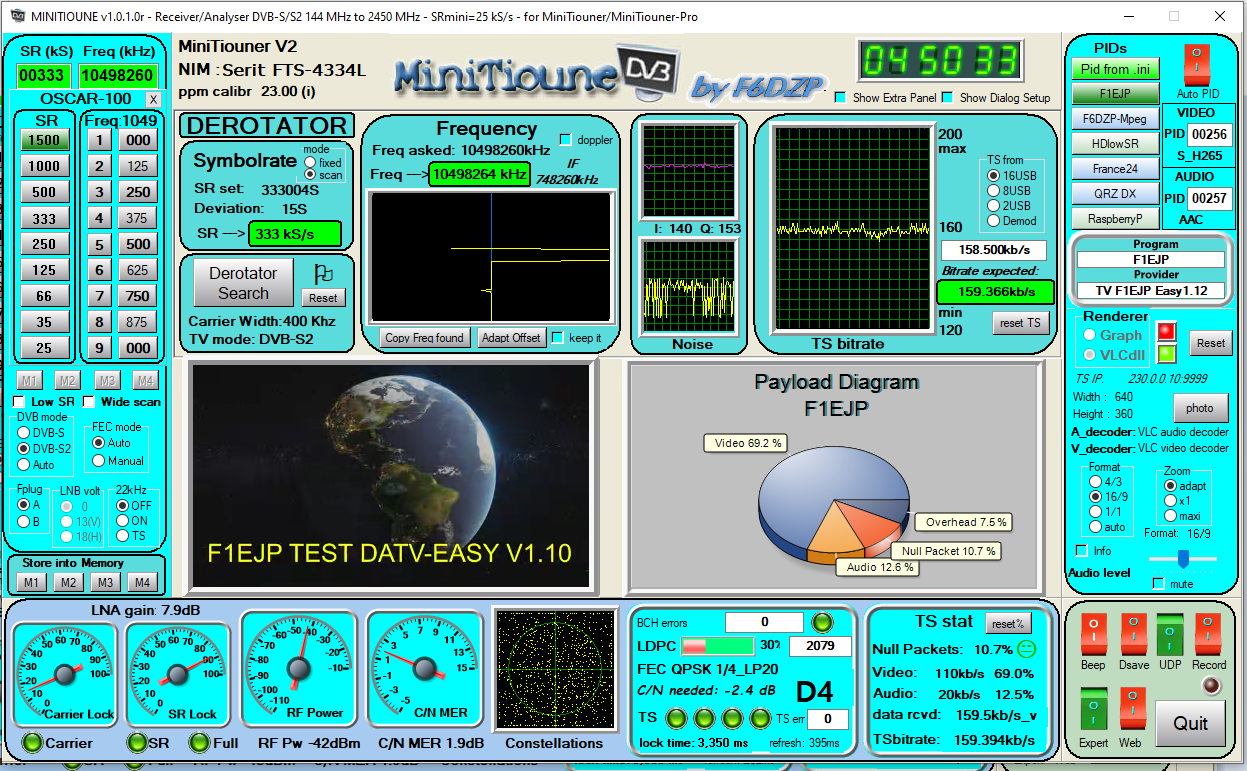Select maxi zoom option
This screenshot has width=1247, height=771.
coord(1171,515)
